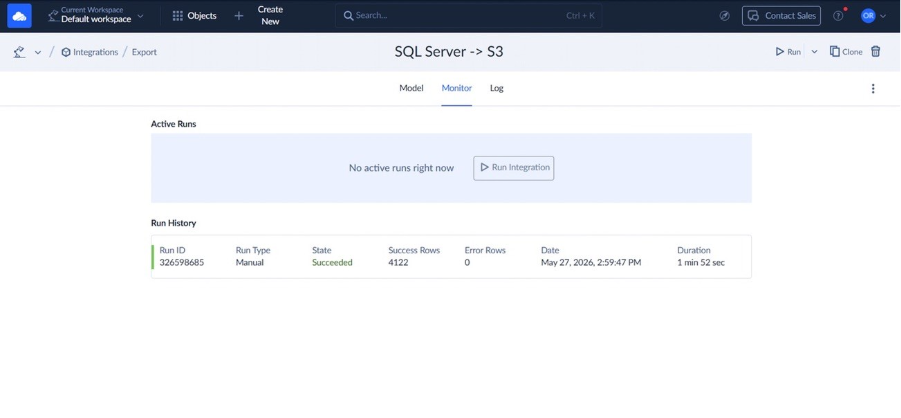Image resolution: width=901 pixels, height=418 pixels.
Task: Open the Log tab
Action: [497, 88]
